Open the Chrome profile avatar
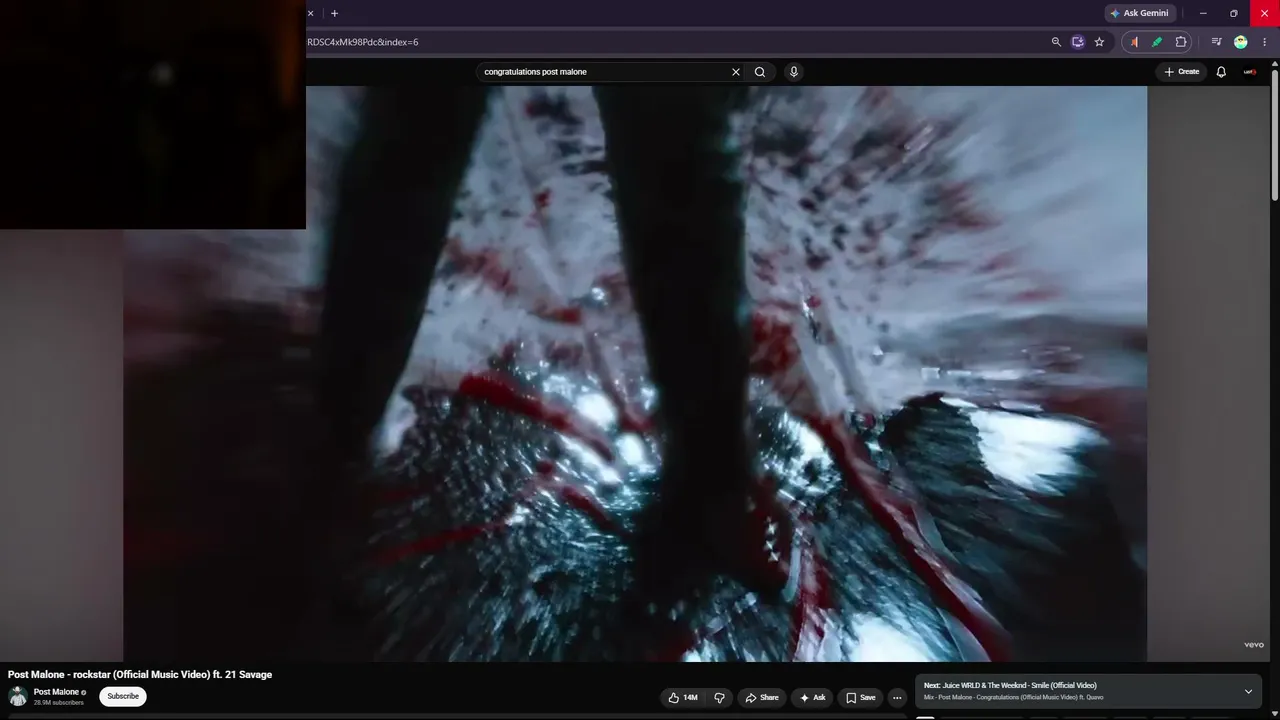Image resolution: width=1280 pixels, height=720 pixels. (x=1241, y=42)
